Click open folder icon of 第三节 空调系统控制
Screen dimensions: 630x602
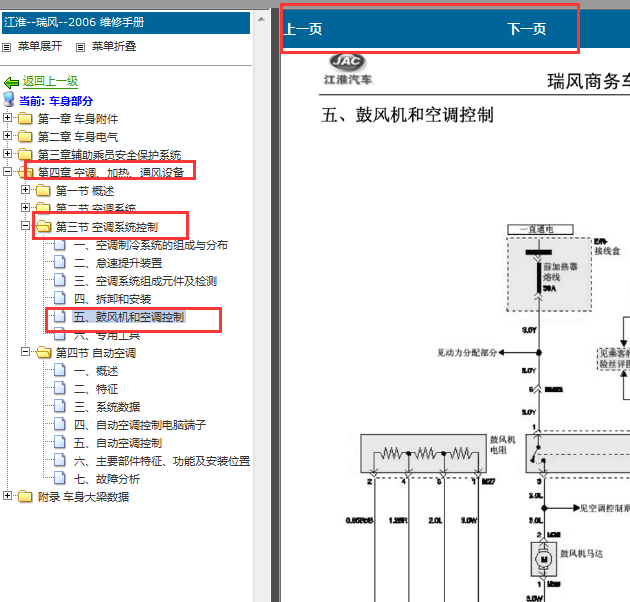(43, 227)
